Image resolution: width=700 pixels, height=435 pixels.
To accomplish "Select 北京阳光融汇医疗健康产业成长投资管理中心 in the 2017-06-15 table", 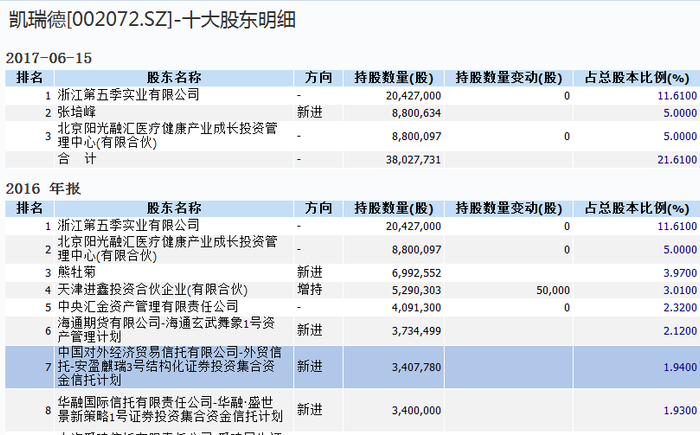I will [x=167, y=136].
